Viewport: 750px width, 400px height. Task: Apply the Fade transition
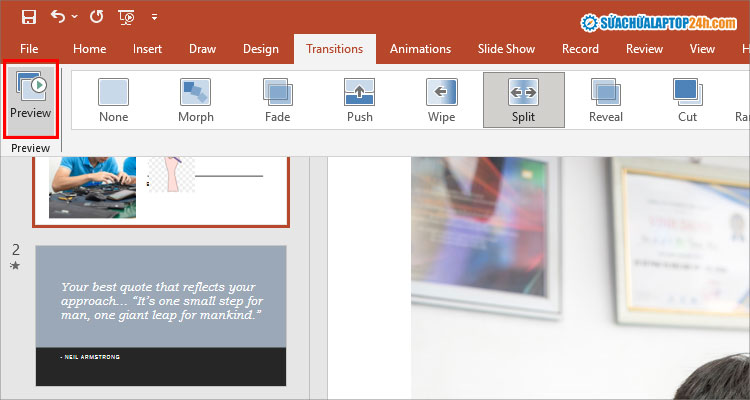click(277, 100)
